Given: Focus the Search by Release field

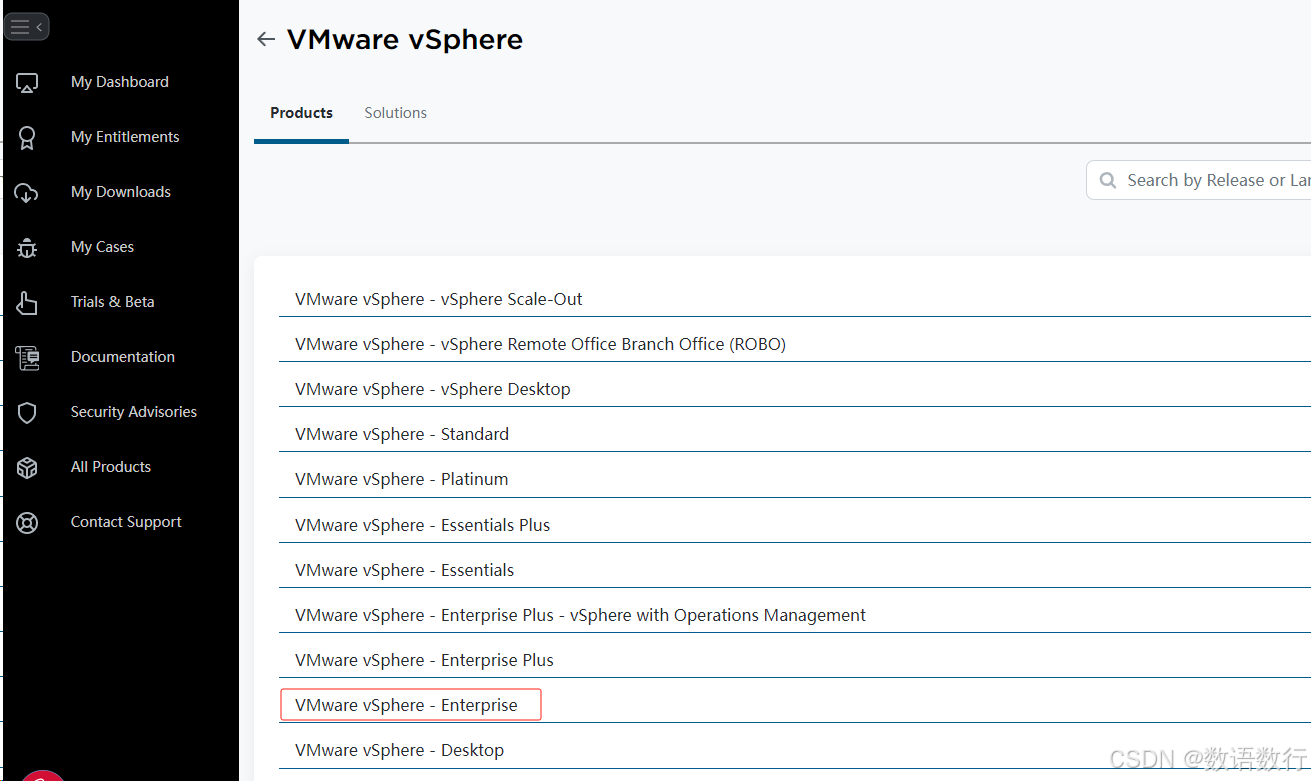Looking at the screenshot, I should click(x=1200, y=180).
